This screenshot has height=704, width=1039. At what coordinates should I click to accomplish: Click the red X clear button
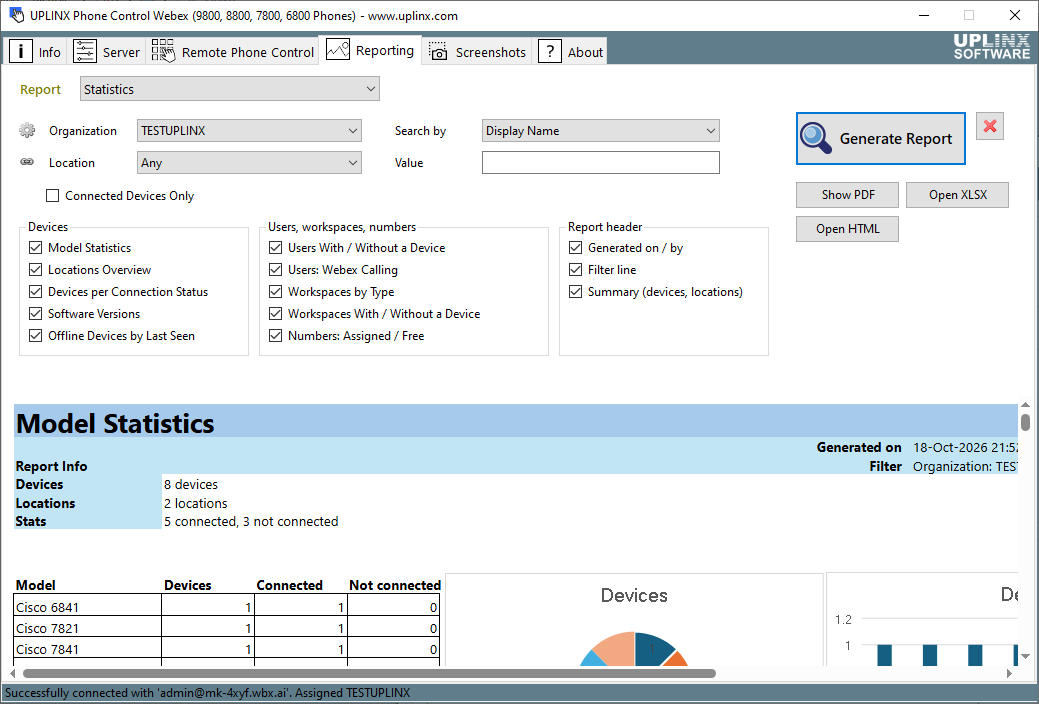pyautogui.click(x=990, y=126)
